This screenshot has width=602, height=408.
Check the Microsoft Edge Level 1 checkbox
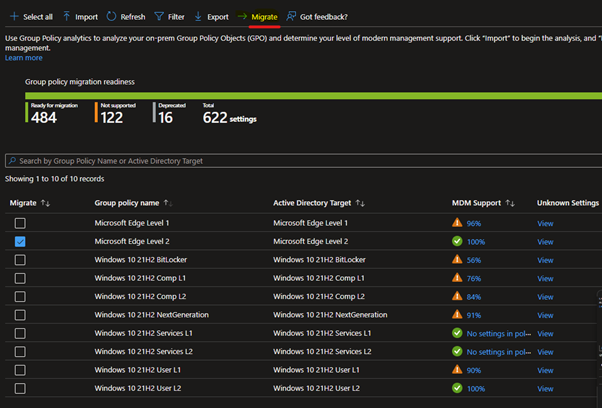coord(20,223)
